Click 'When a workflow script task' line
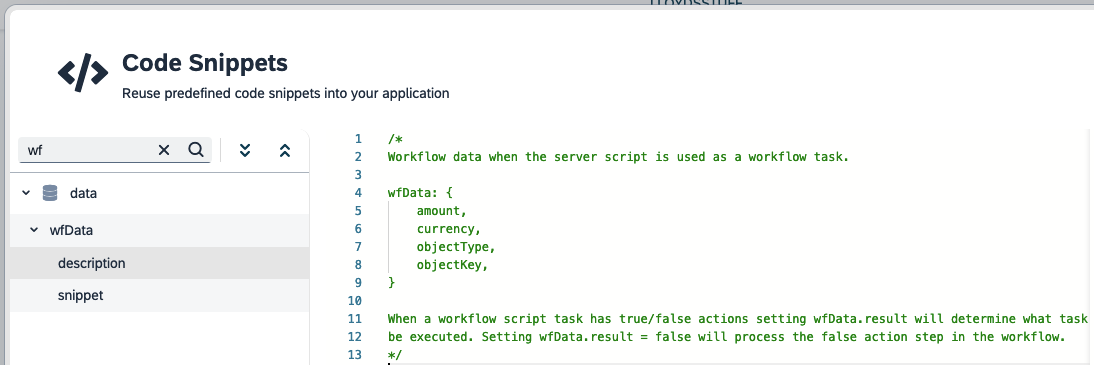This screenshot has height=365, width=1094. pyautogui.click(x=737, y=319)
